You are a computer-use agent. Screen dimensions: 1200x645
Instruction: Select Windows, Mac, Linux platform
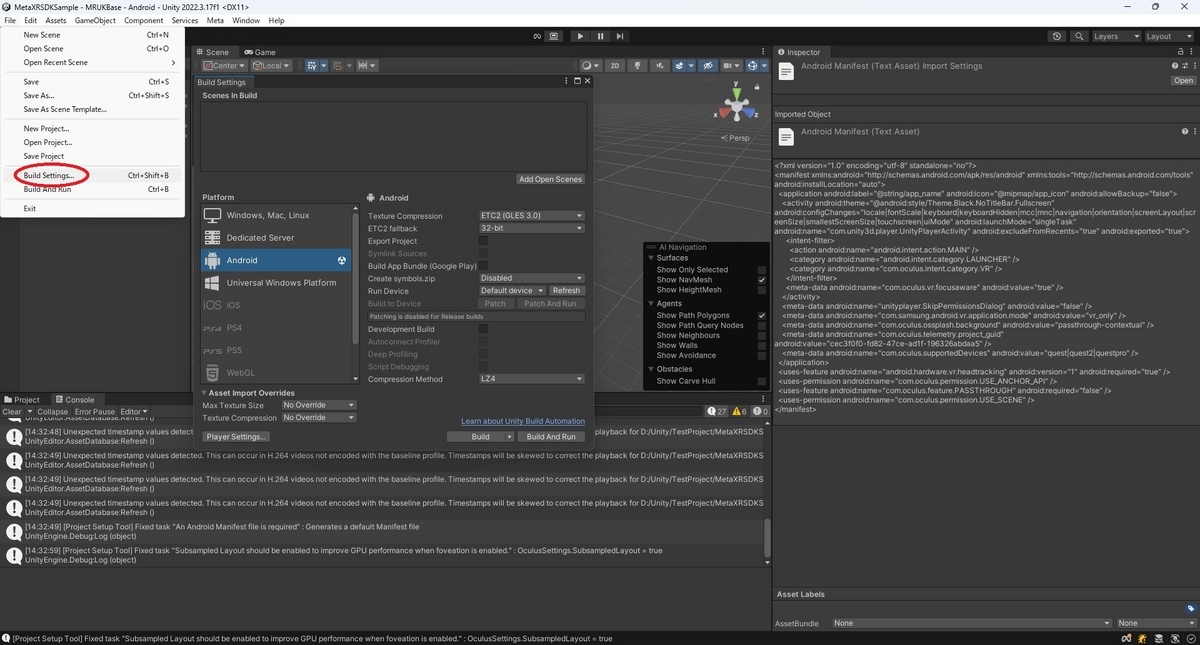tap(277, 215)
